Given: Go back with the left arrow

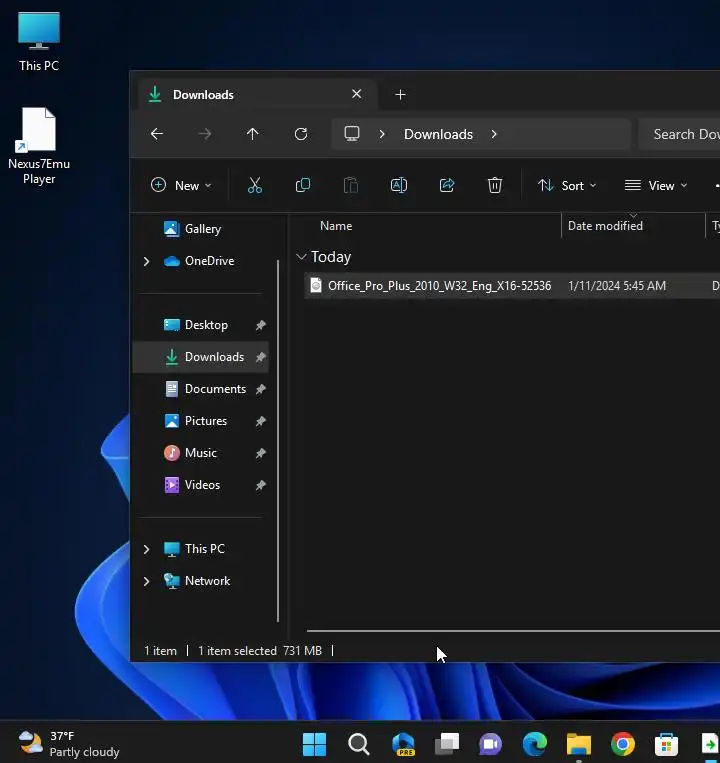Looking at the screenshot, I should 157,134.
